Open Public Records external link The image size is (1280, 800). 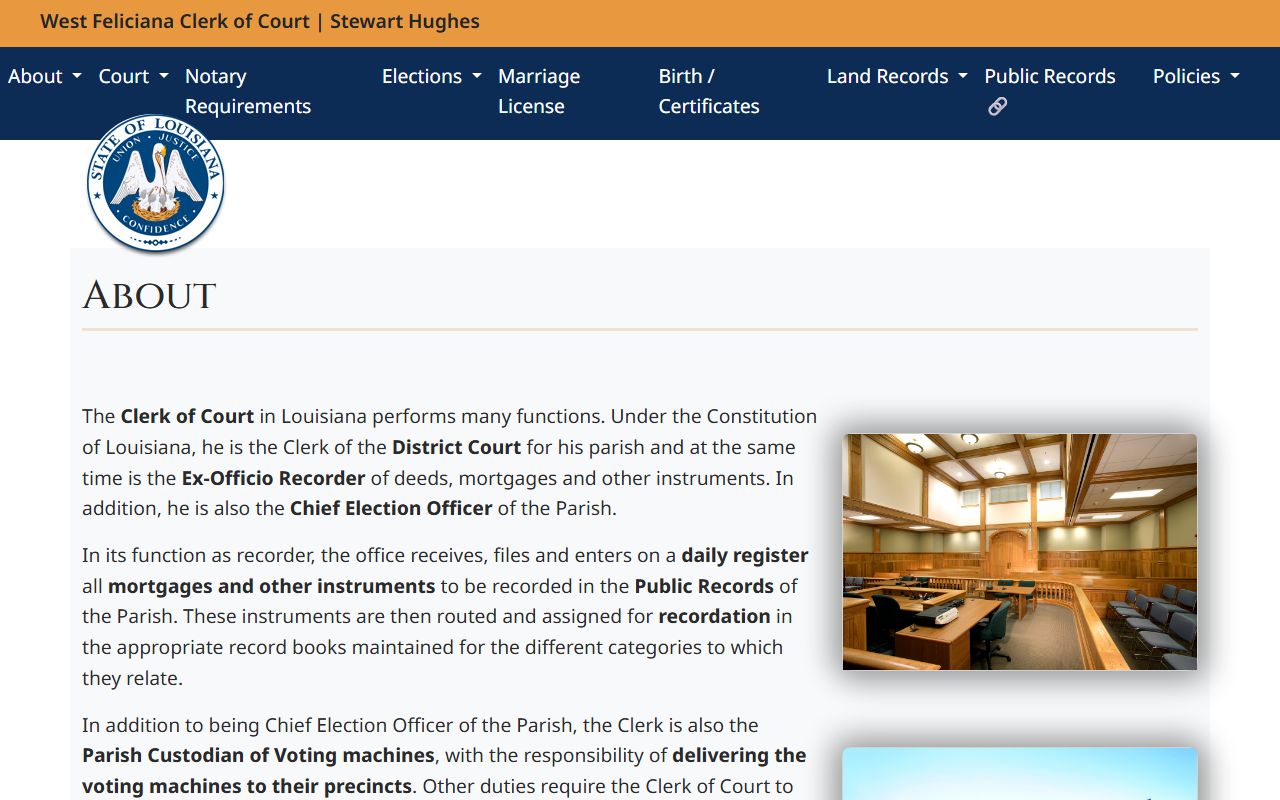(x=1050, y=91)
